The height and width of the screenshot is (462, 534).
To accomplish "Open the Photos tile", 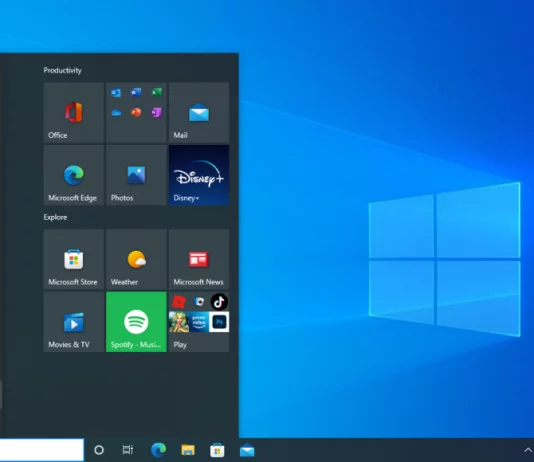I will pyautogui.click(x=136, y=175).
